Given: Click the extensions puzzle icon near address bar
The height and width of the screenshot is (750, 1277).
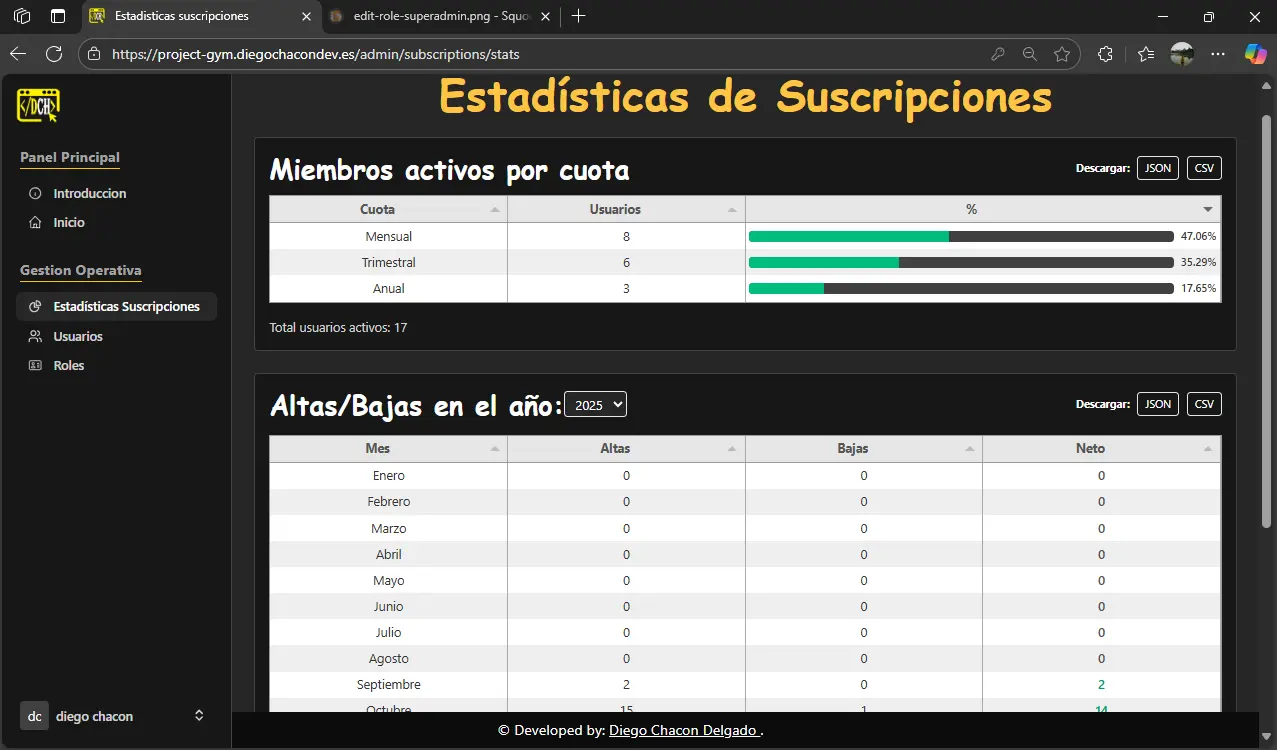Looking at the screenshot, I should (1104, 54).
